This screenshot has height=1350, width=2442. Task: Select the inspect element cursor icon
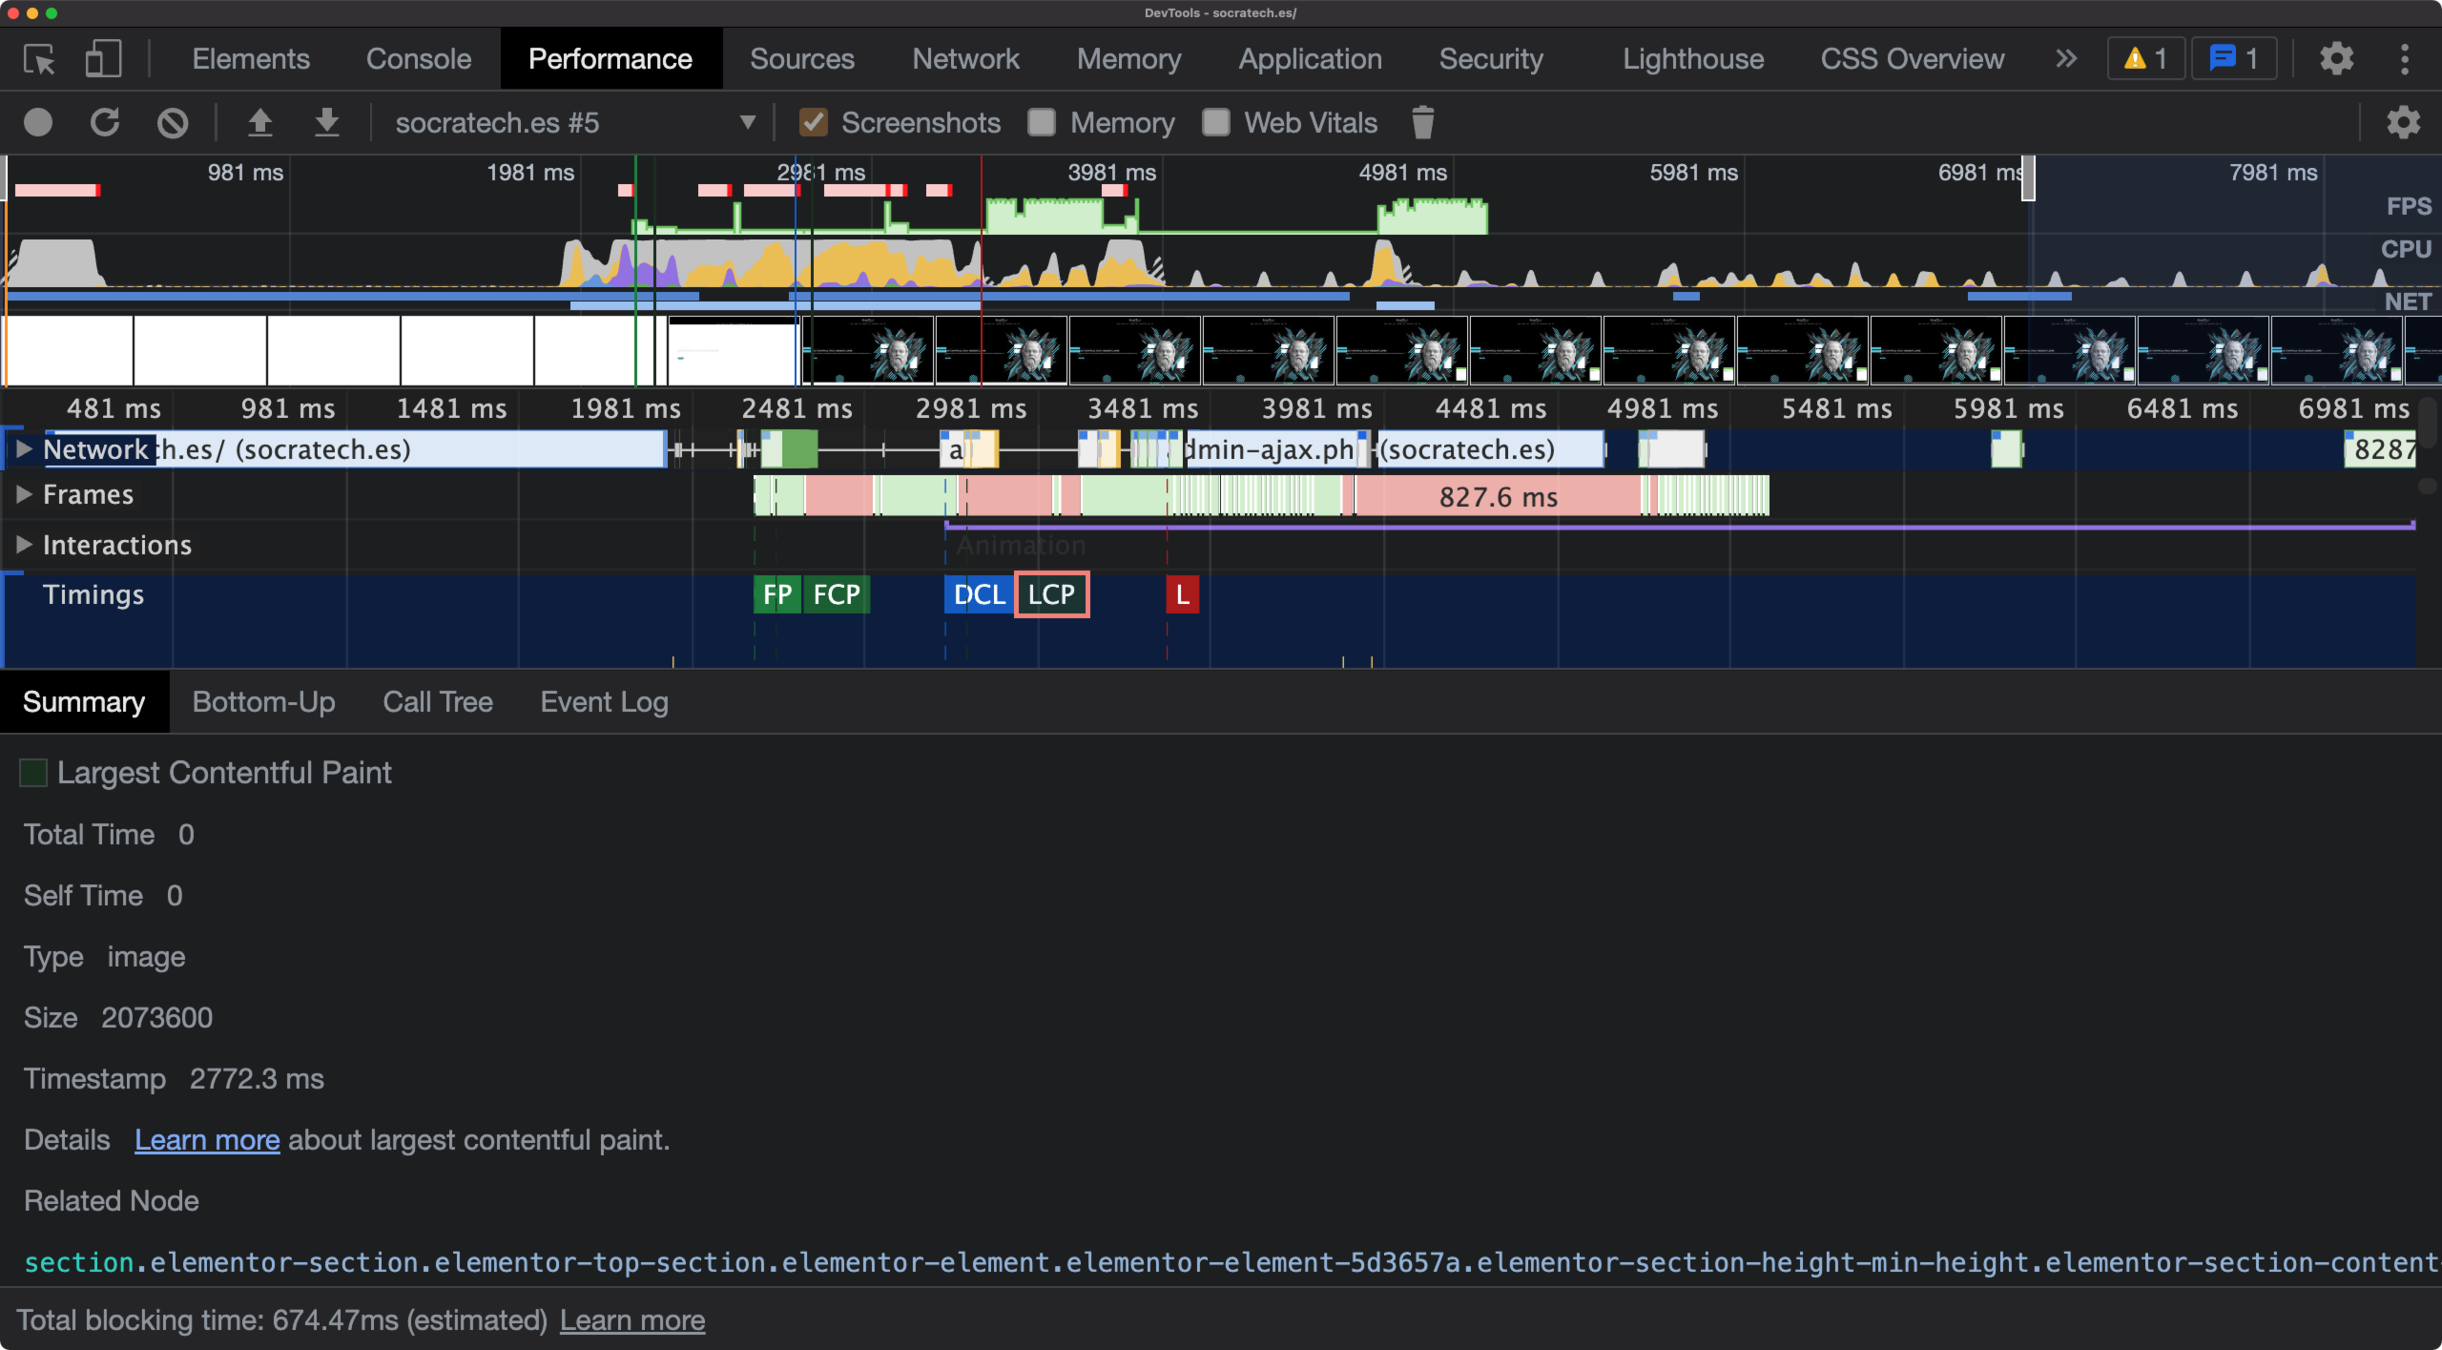[40, 59]
